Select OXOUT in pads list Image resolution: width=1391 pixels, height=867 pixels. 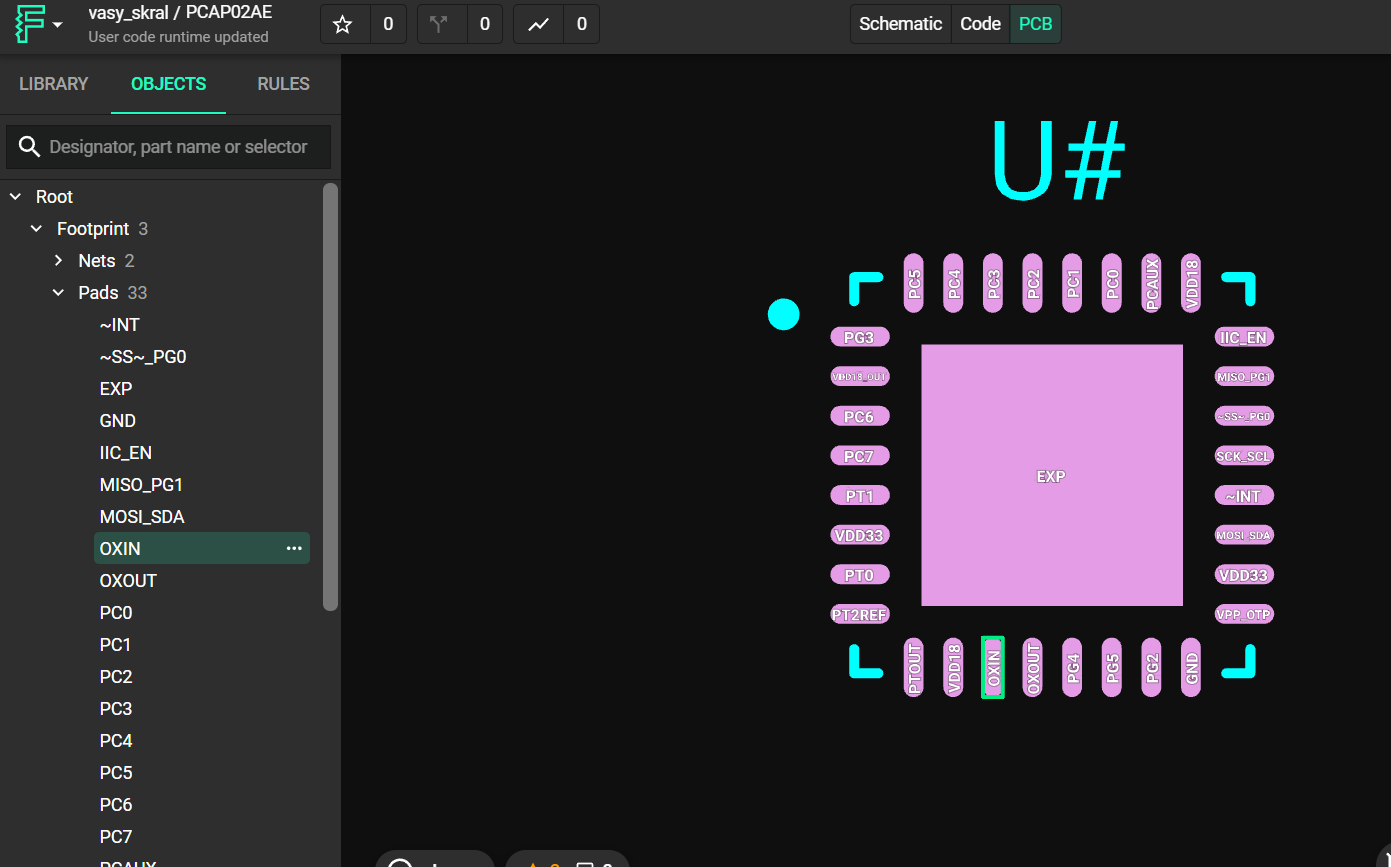(128, 581)
